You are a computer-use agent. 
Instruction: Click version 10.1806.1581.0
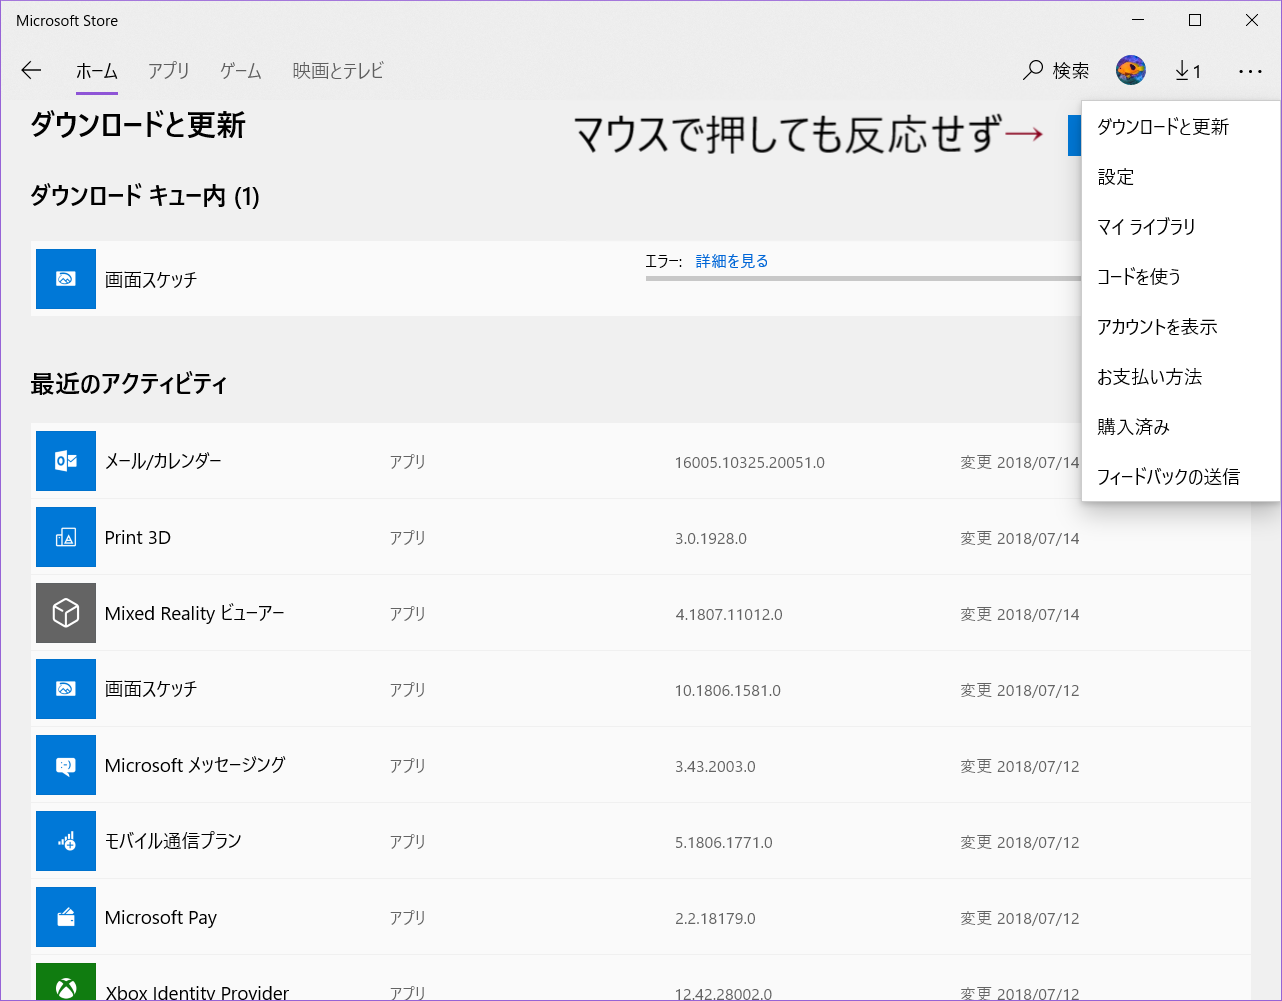[x=728, y=691]
